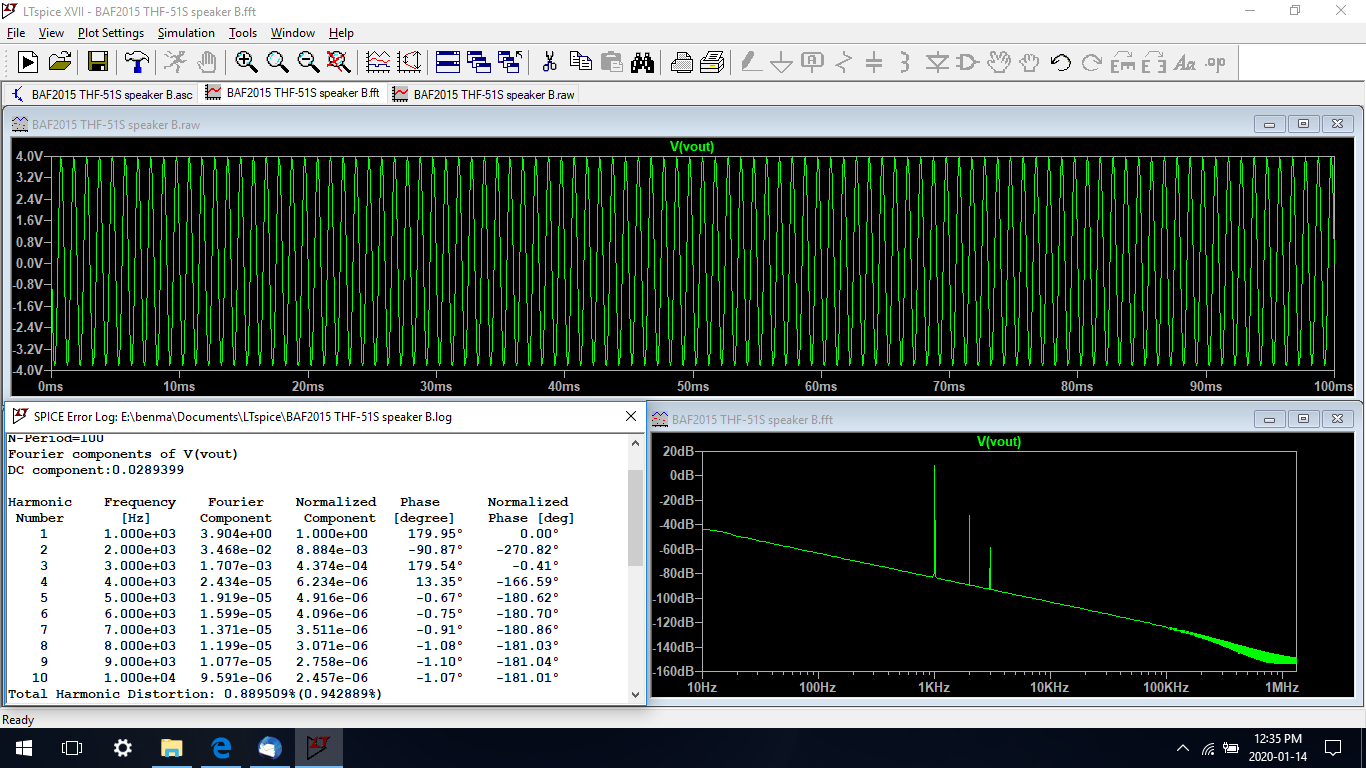Viewport: 1366px width, 768px height.
Task: Open the Windows Start menu
Action: (x=24, y=747)
